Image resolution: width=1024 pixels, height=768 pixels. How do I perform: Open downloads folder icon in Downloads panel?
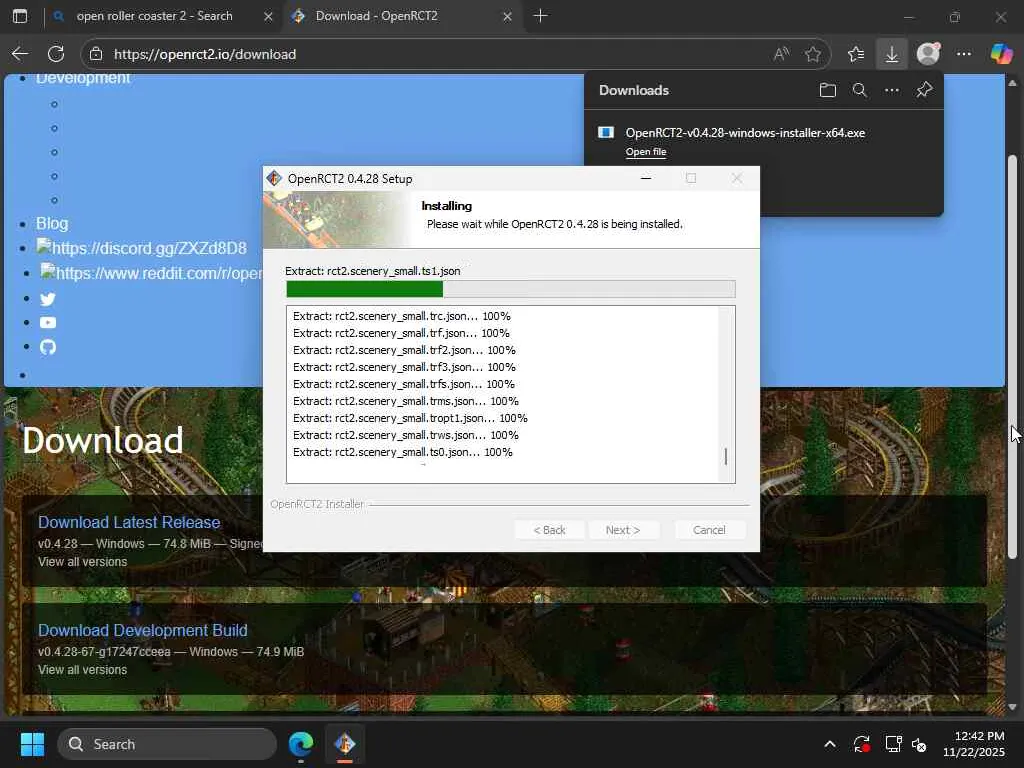point(827,90)
